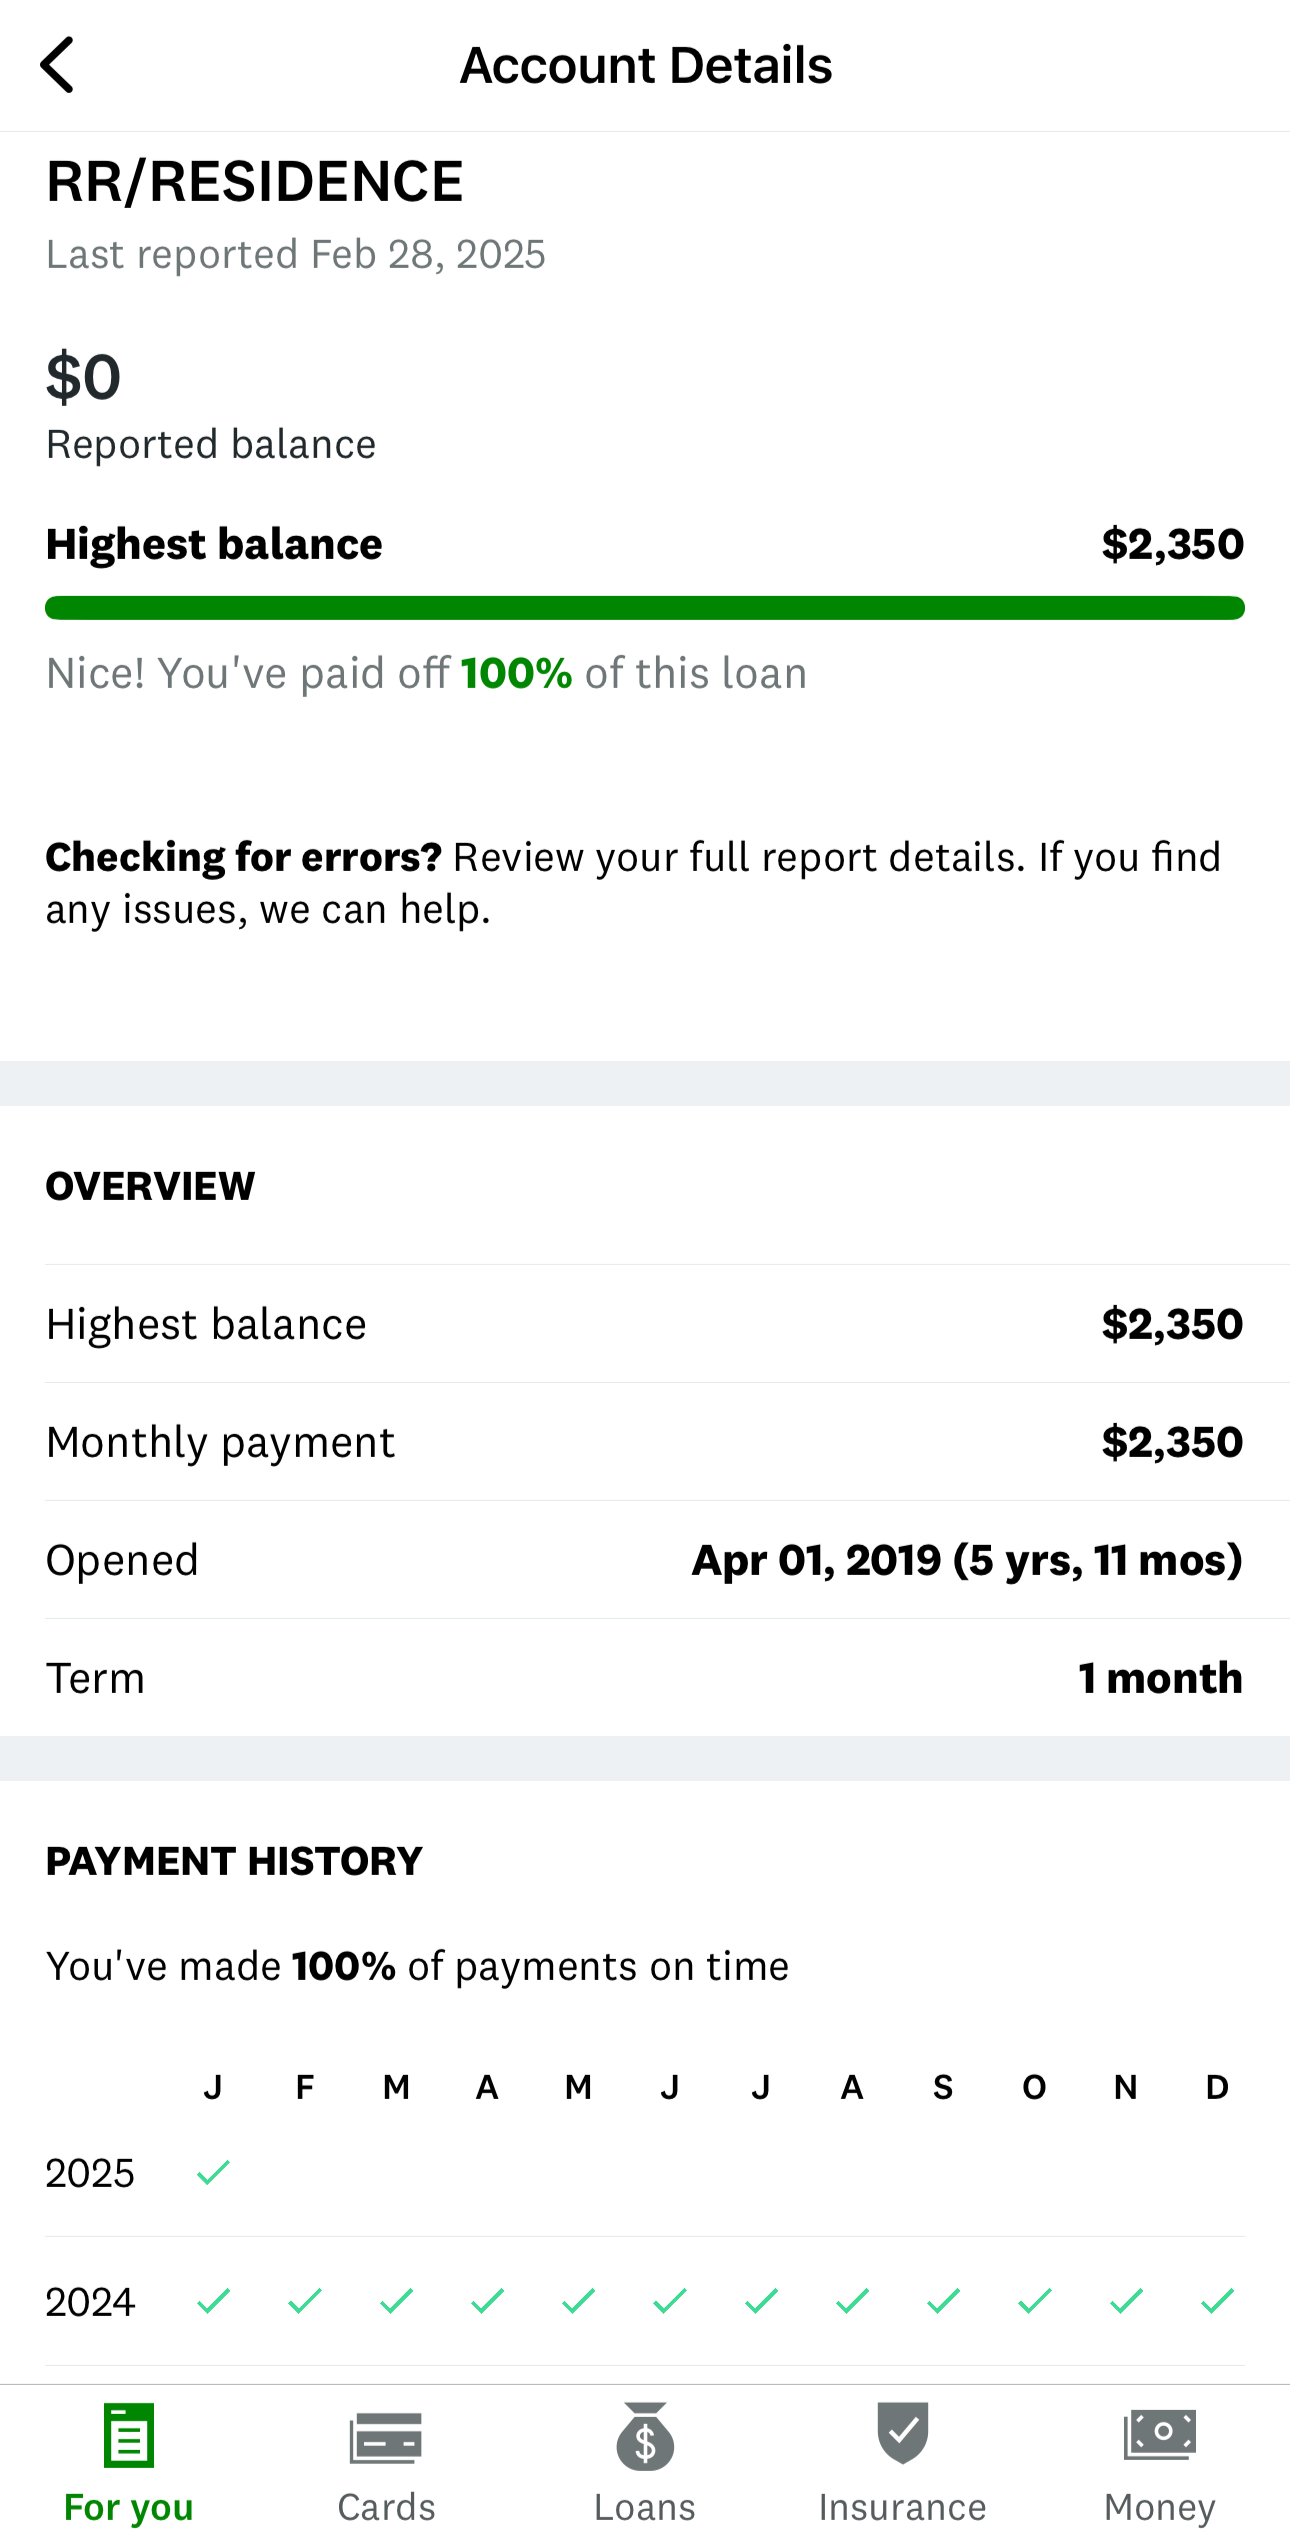1290x2536 pixels.
Task: Open the Money cash icon
Action: point(1160,2433)
